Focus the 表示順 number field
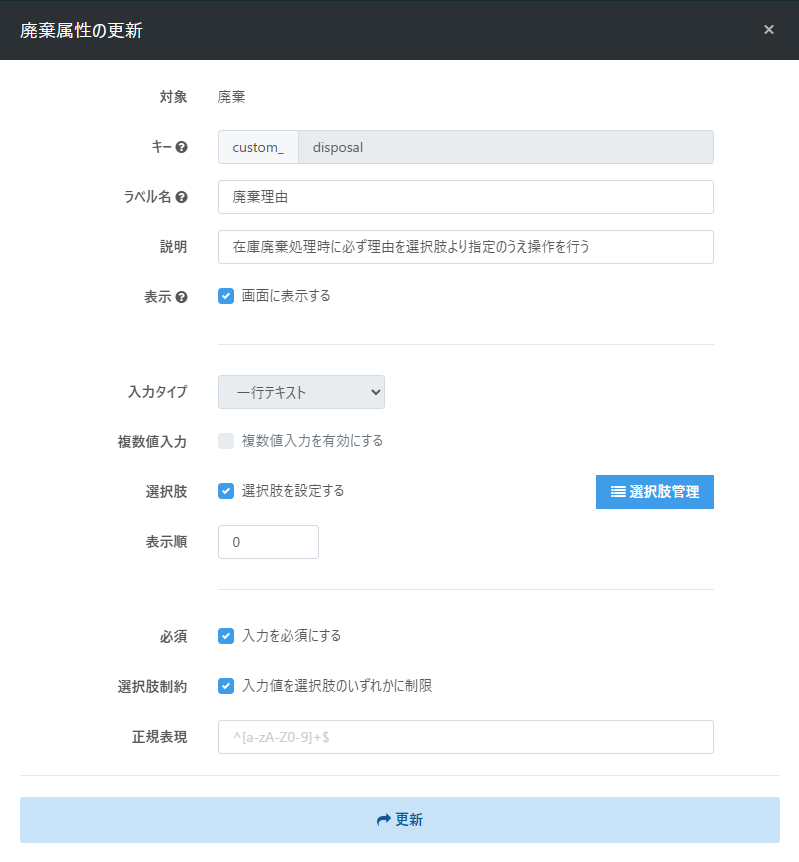799x862 pixels. pyautogui.click(x=268, y=542)
